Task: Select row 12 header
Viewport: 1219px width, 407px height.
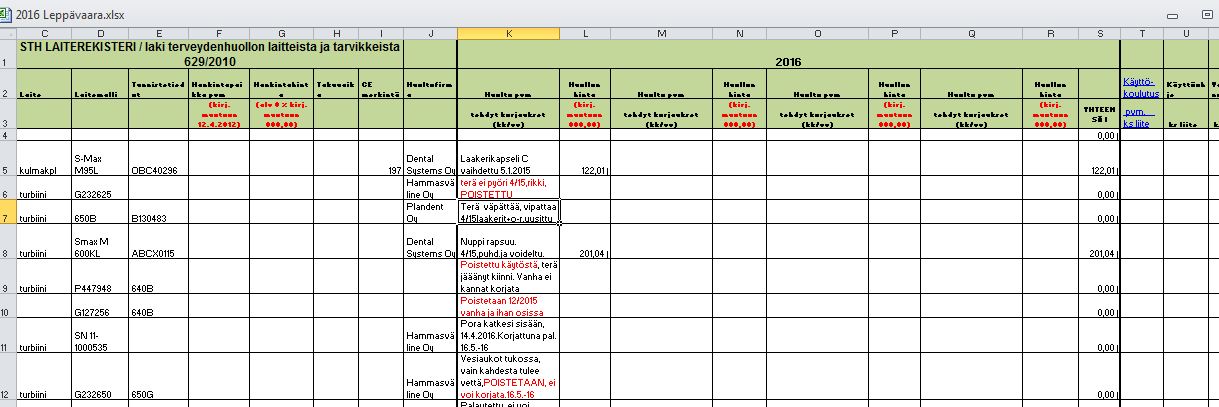Action: point(8,377)
